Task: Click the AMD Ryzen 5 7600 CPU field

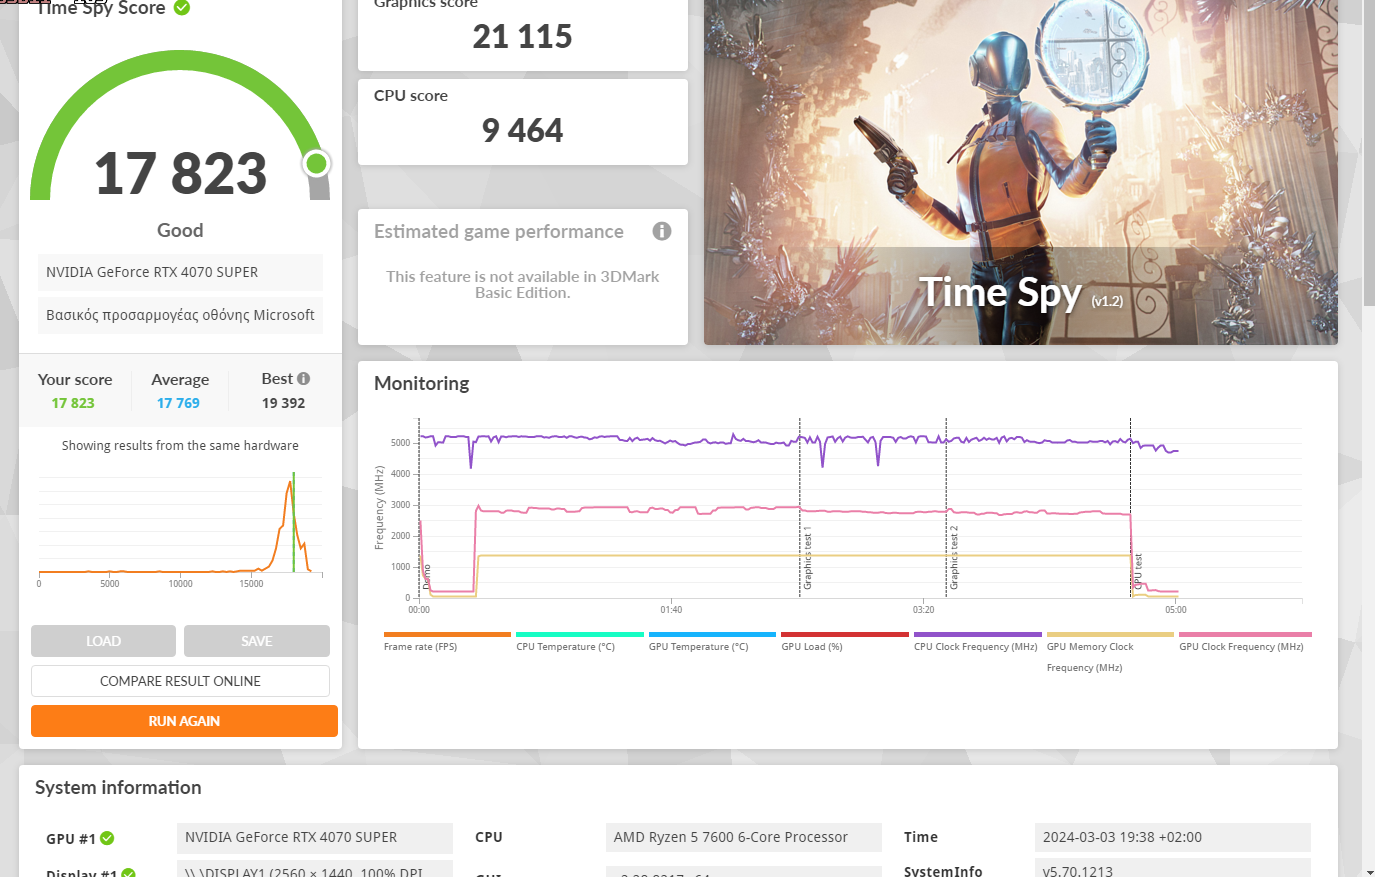Action: point(744,837)
